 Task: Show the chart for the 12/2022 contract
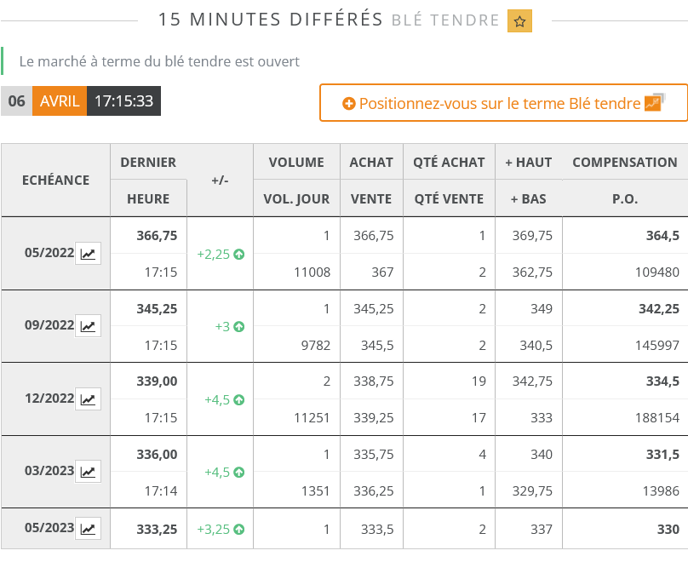point(89,399)
